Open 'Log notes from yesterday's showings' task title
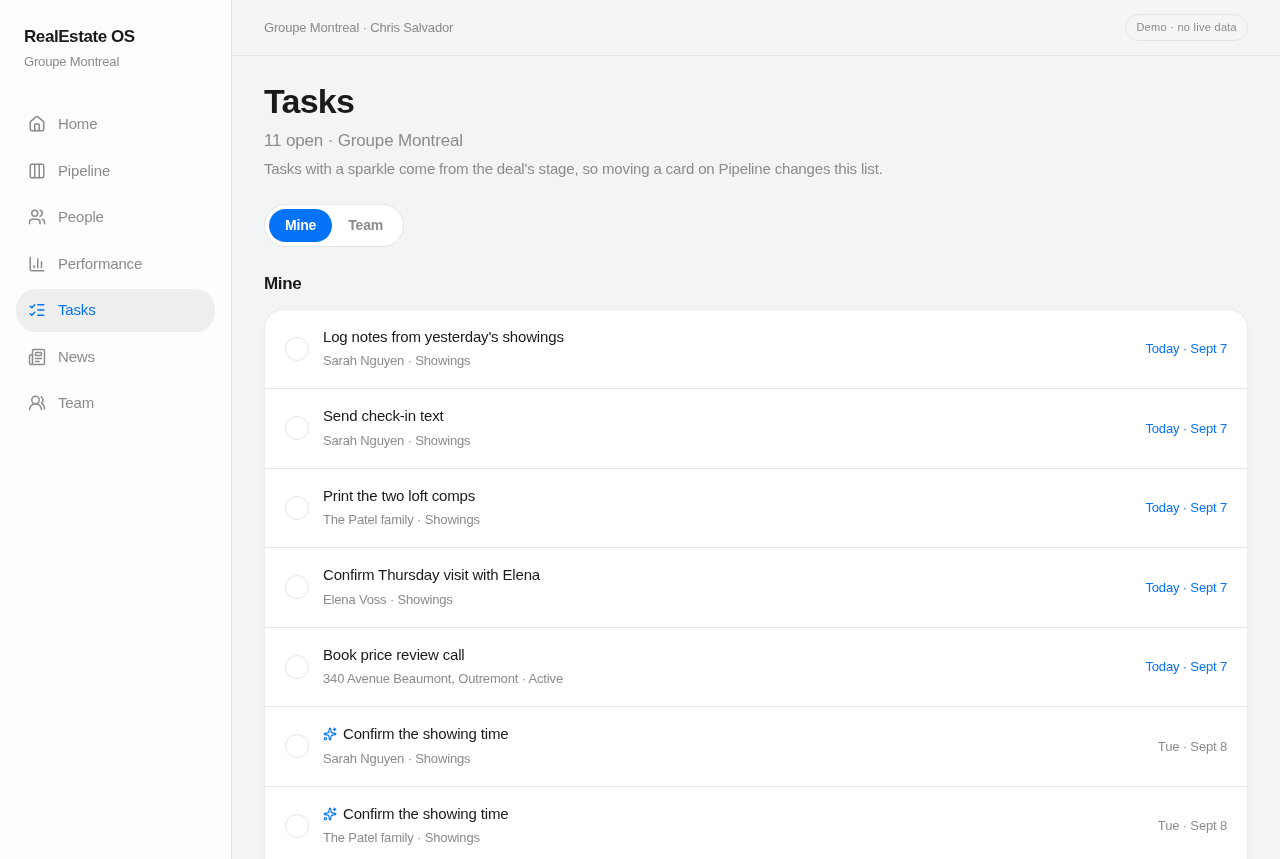1280x859 pixels. point(443,337)
